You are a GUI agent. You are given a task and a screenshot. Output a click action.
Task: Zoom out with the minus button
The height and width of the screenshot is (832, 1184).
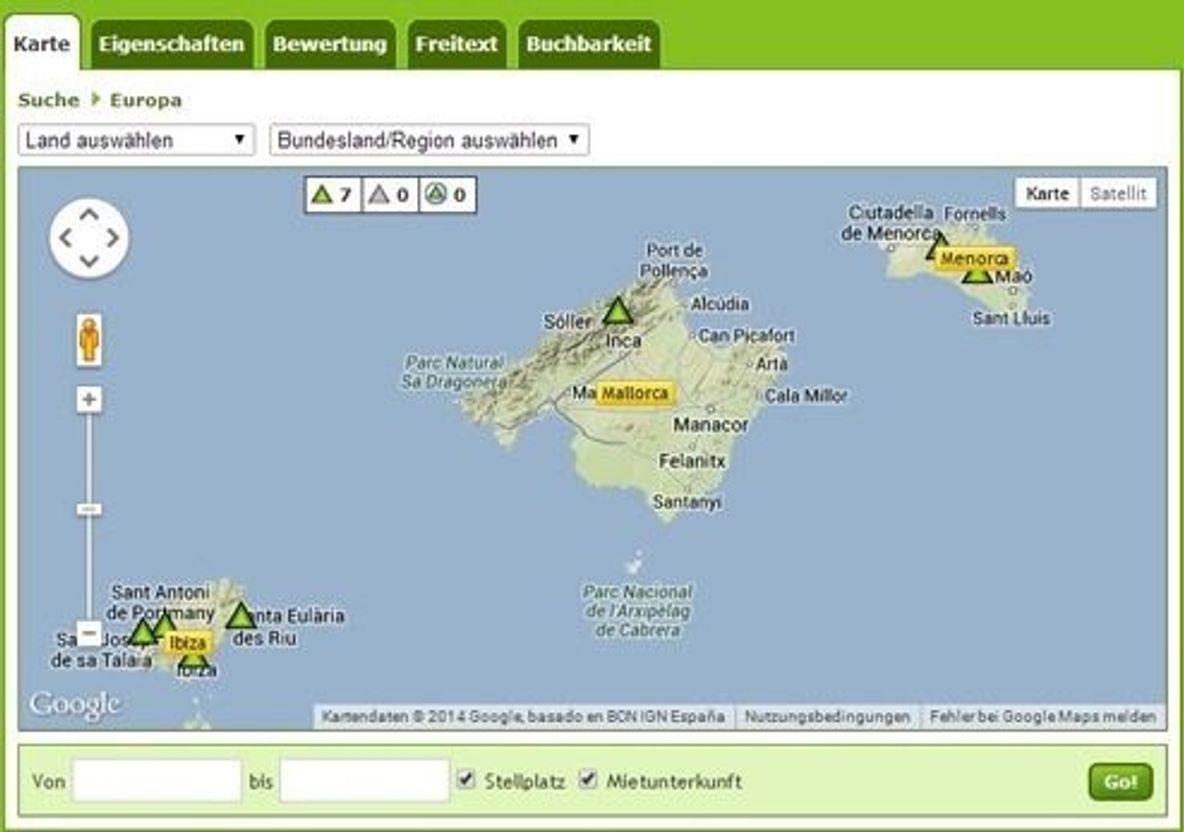tap(89, 634)
